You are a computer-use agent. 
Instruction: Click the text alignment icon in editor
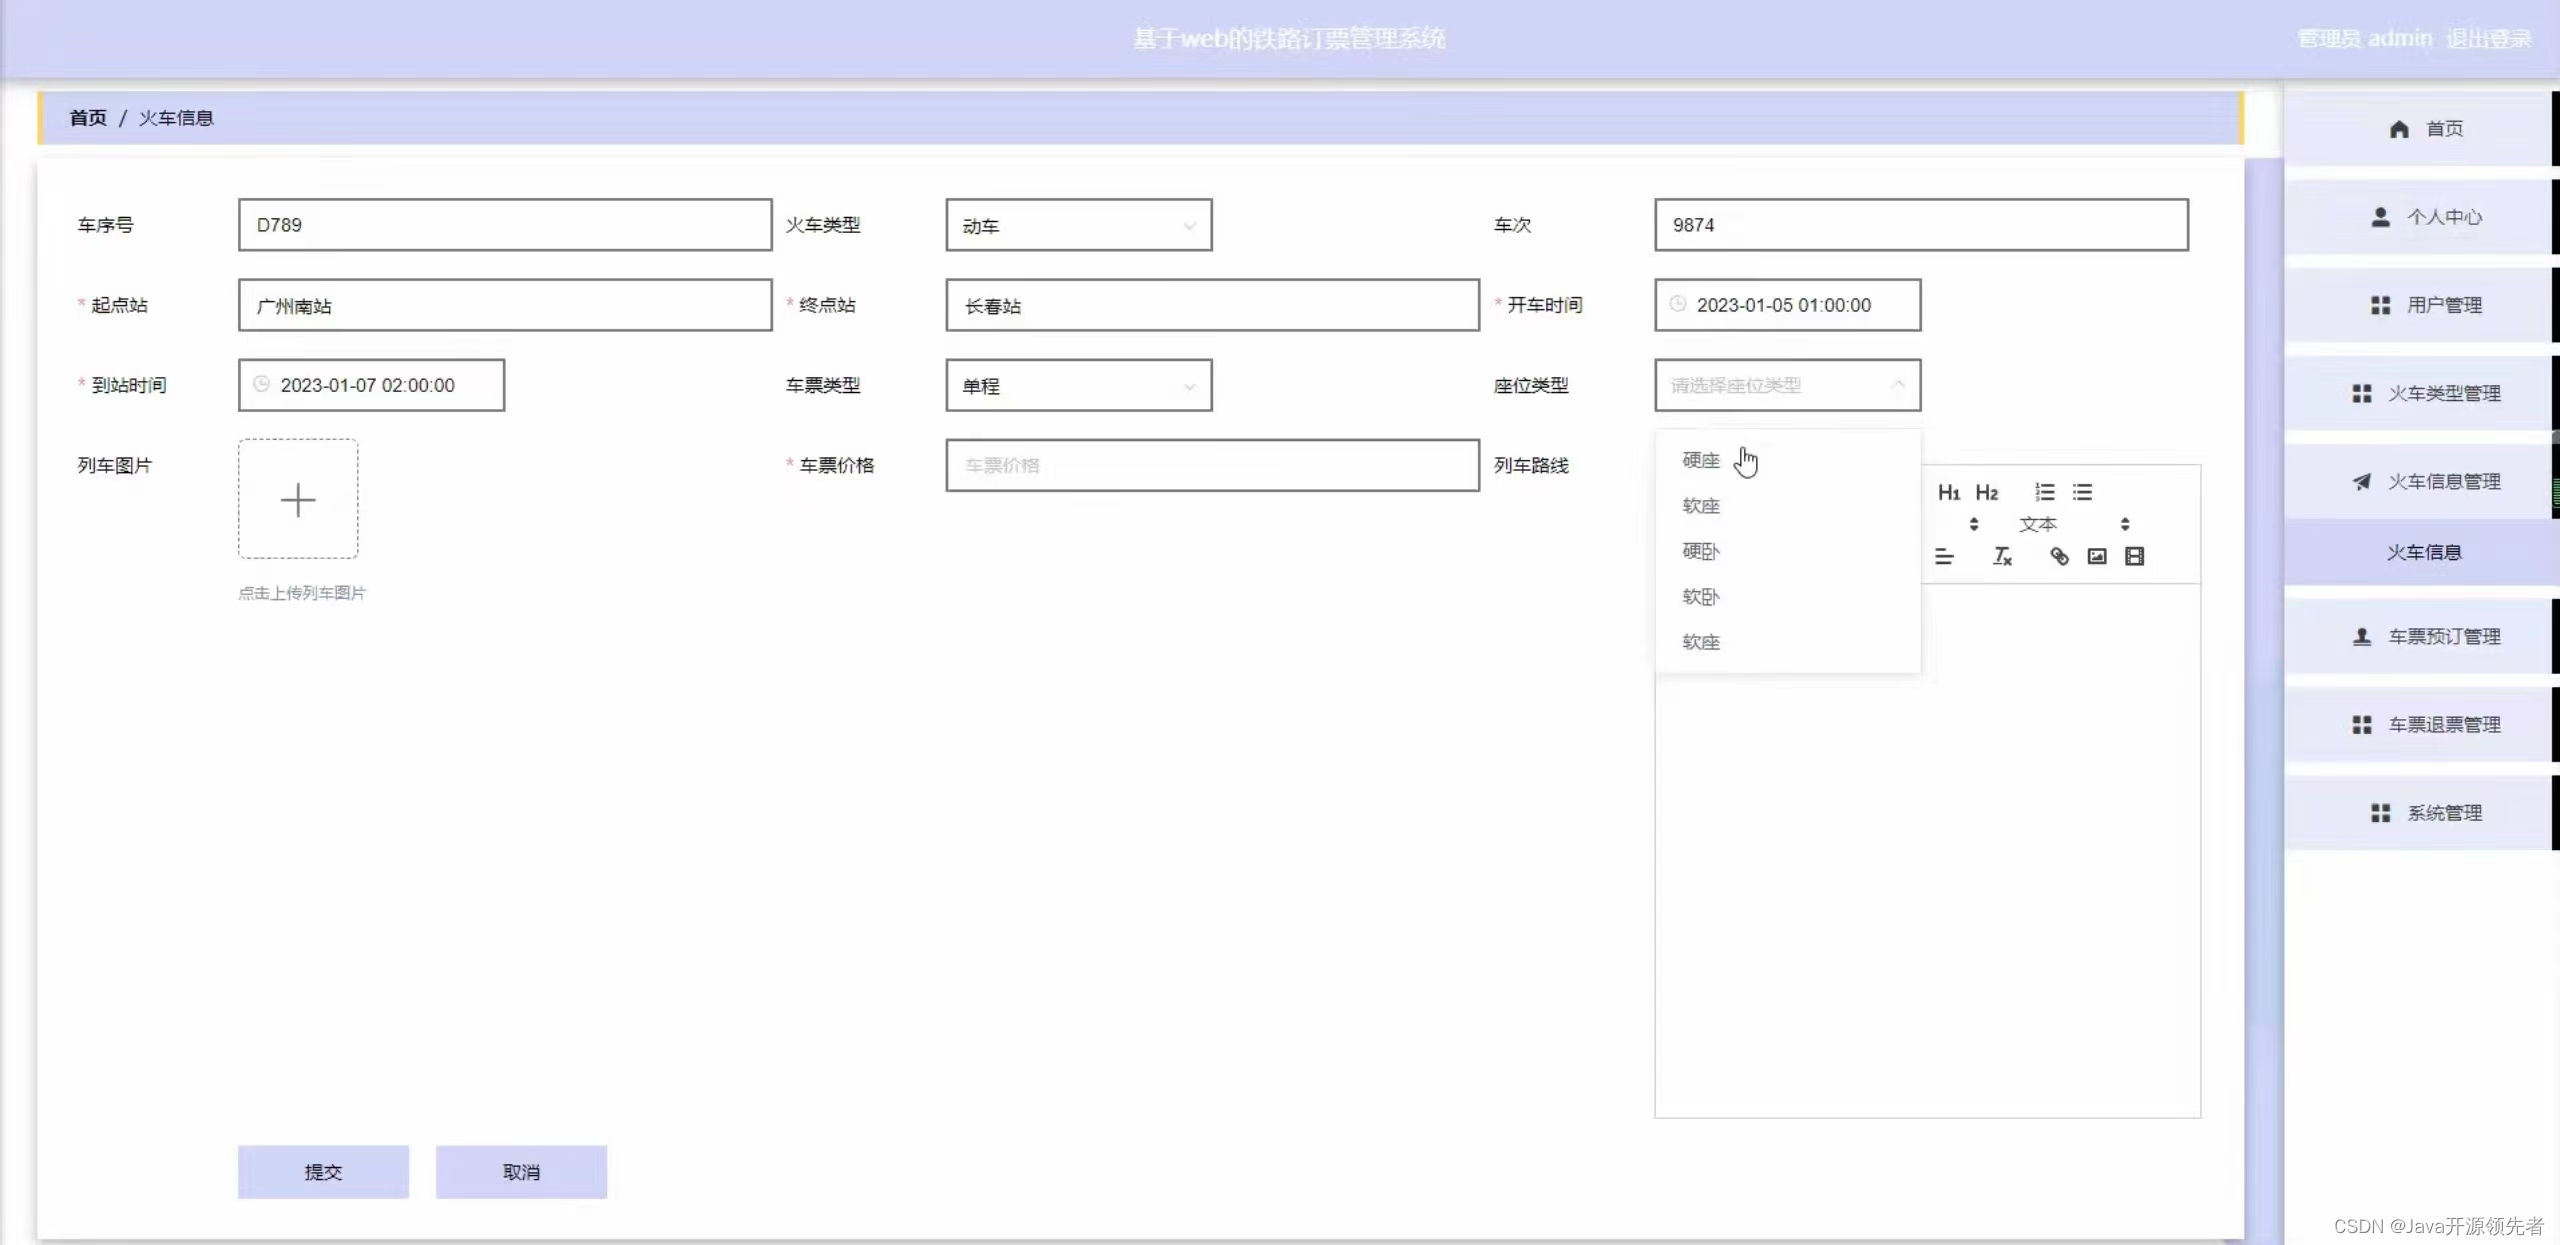pyautogui.click(x=1944, y=556)
